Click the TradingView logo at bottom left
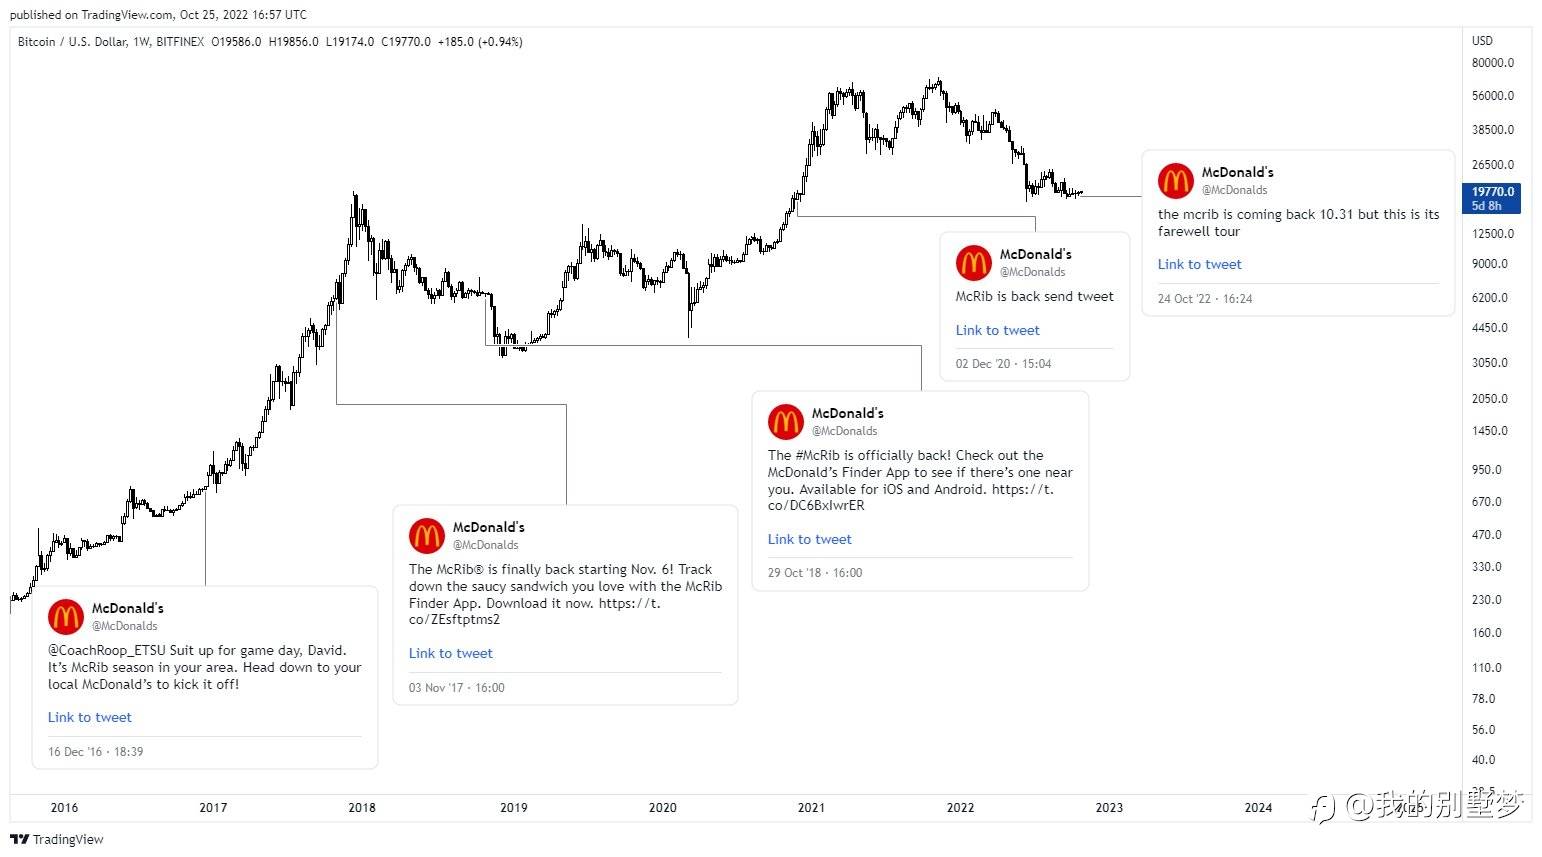 coord(57,839)
